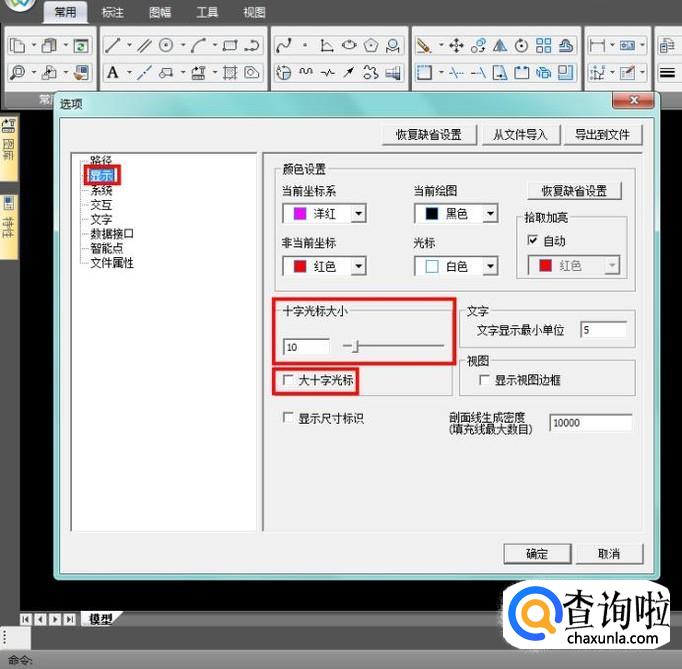Expand the 光标 white color dropdown
The height and width of the screenshot is (669, 682).
[490, 267]
